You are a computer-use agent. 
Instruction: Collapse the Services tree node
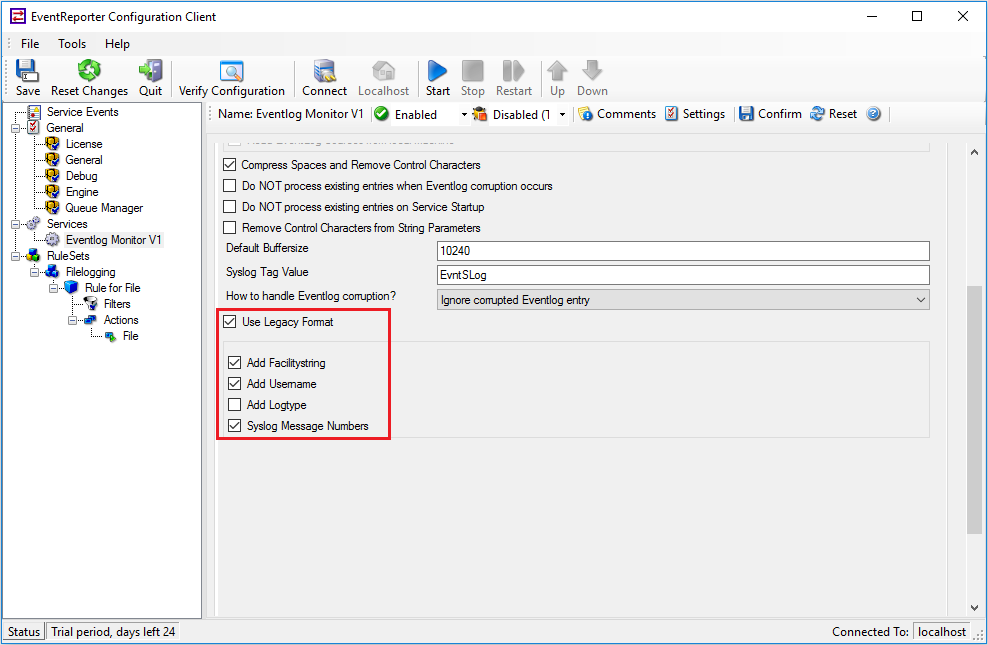(15, 224)
